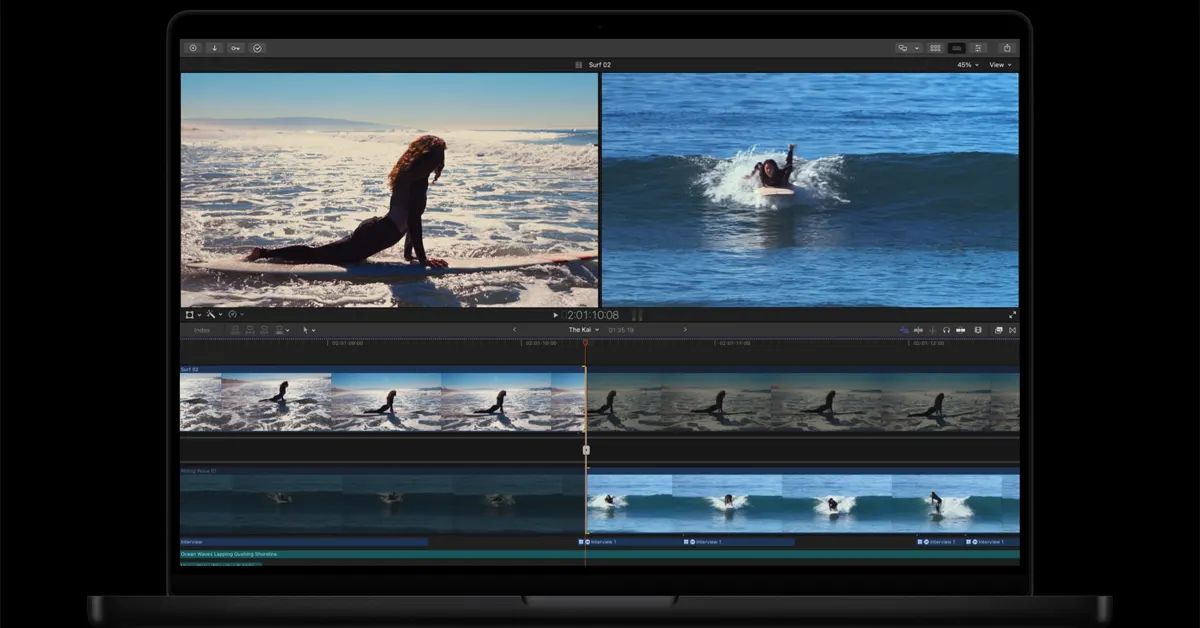
Task: Open the Transitions browser bowtie icon
Action: [1012, 330]
